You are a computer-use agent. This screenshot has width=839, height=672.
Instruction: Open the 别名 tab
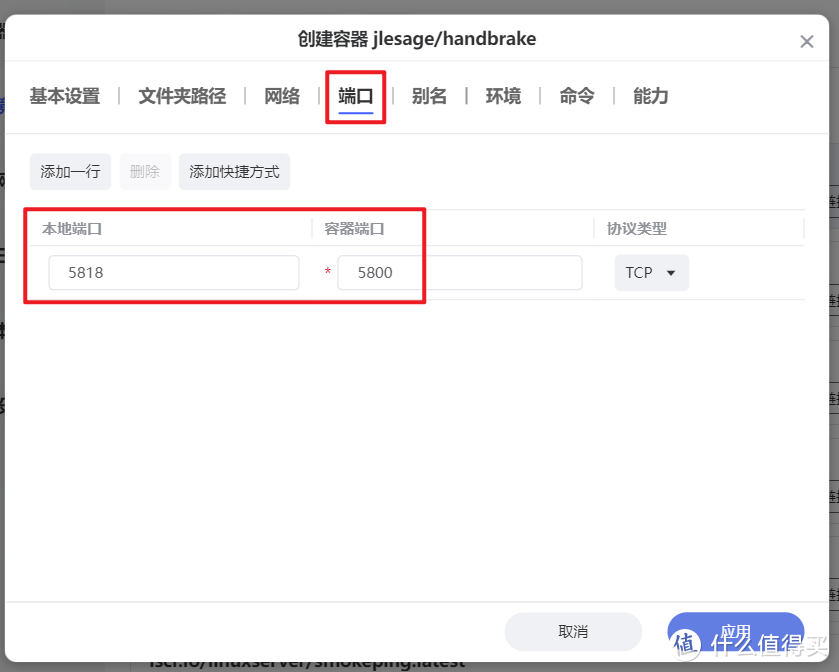point(429,96)
